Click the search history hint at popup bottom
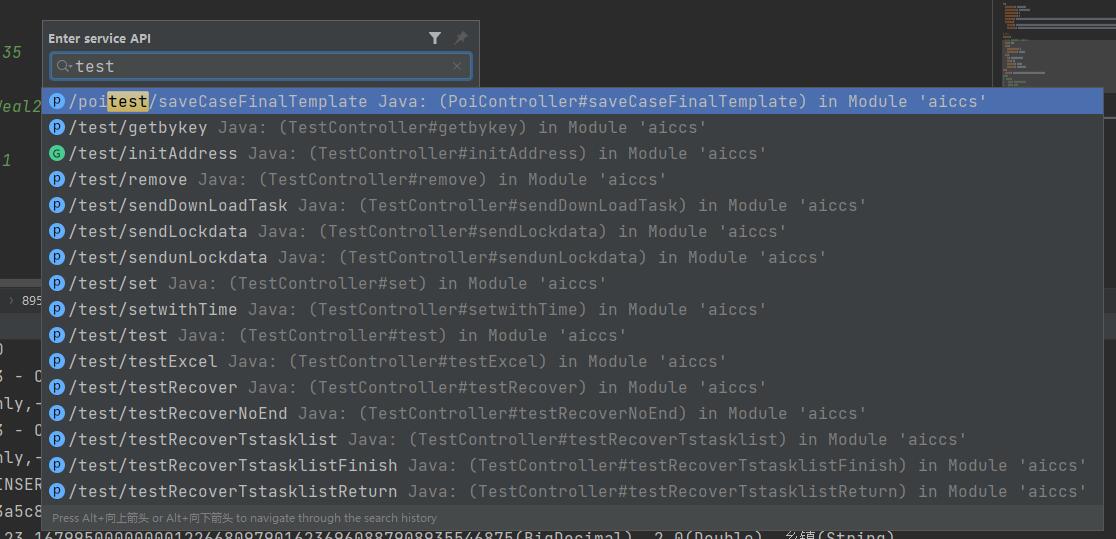This screenshot has width=1116, height=539. pos(244,518)
